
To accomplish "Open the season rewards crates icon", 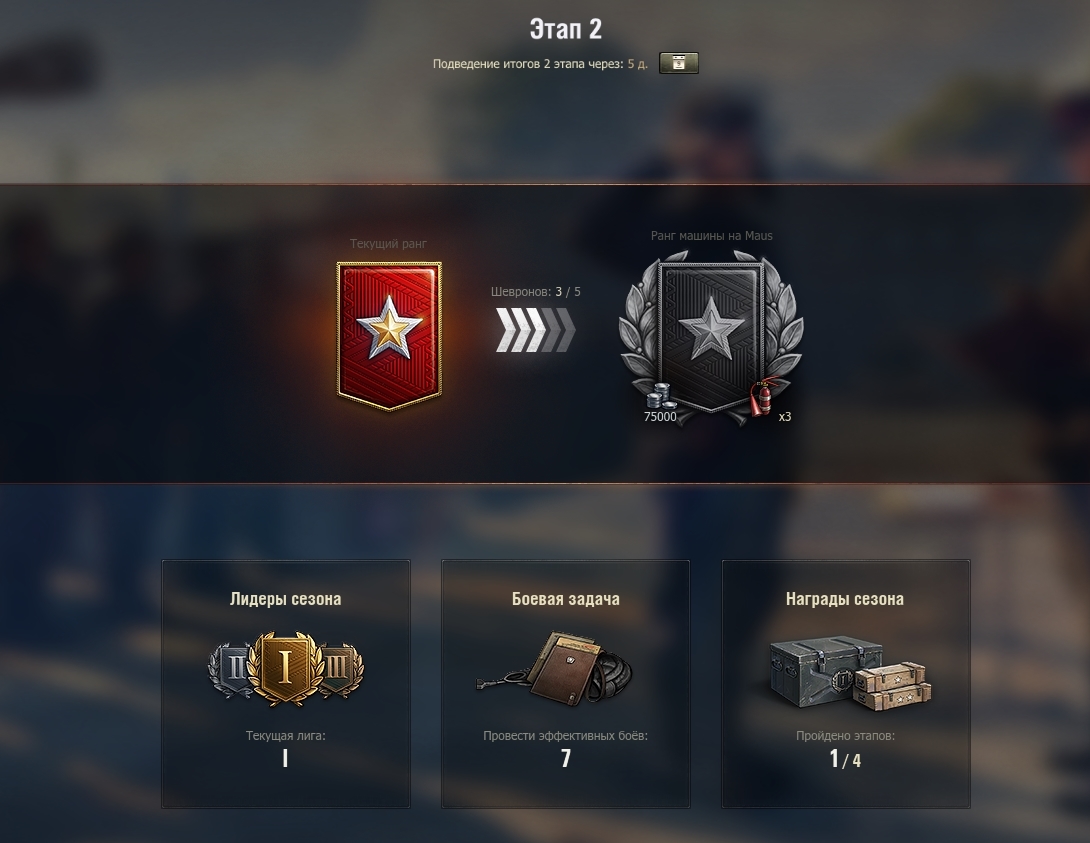I will (x=849, y=671).
